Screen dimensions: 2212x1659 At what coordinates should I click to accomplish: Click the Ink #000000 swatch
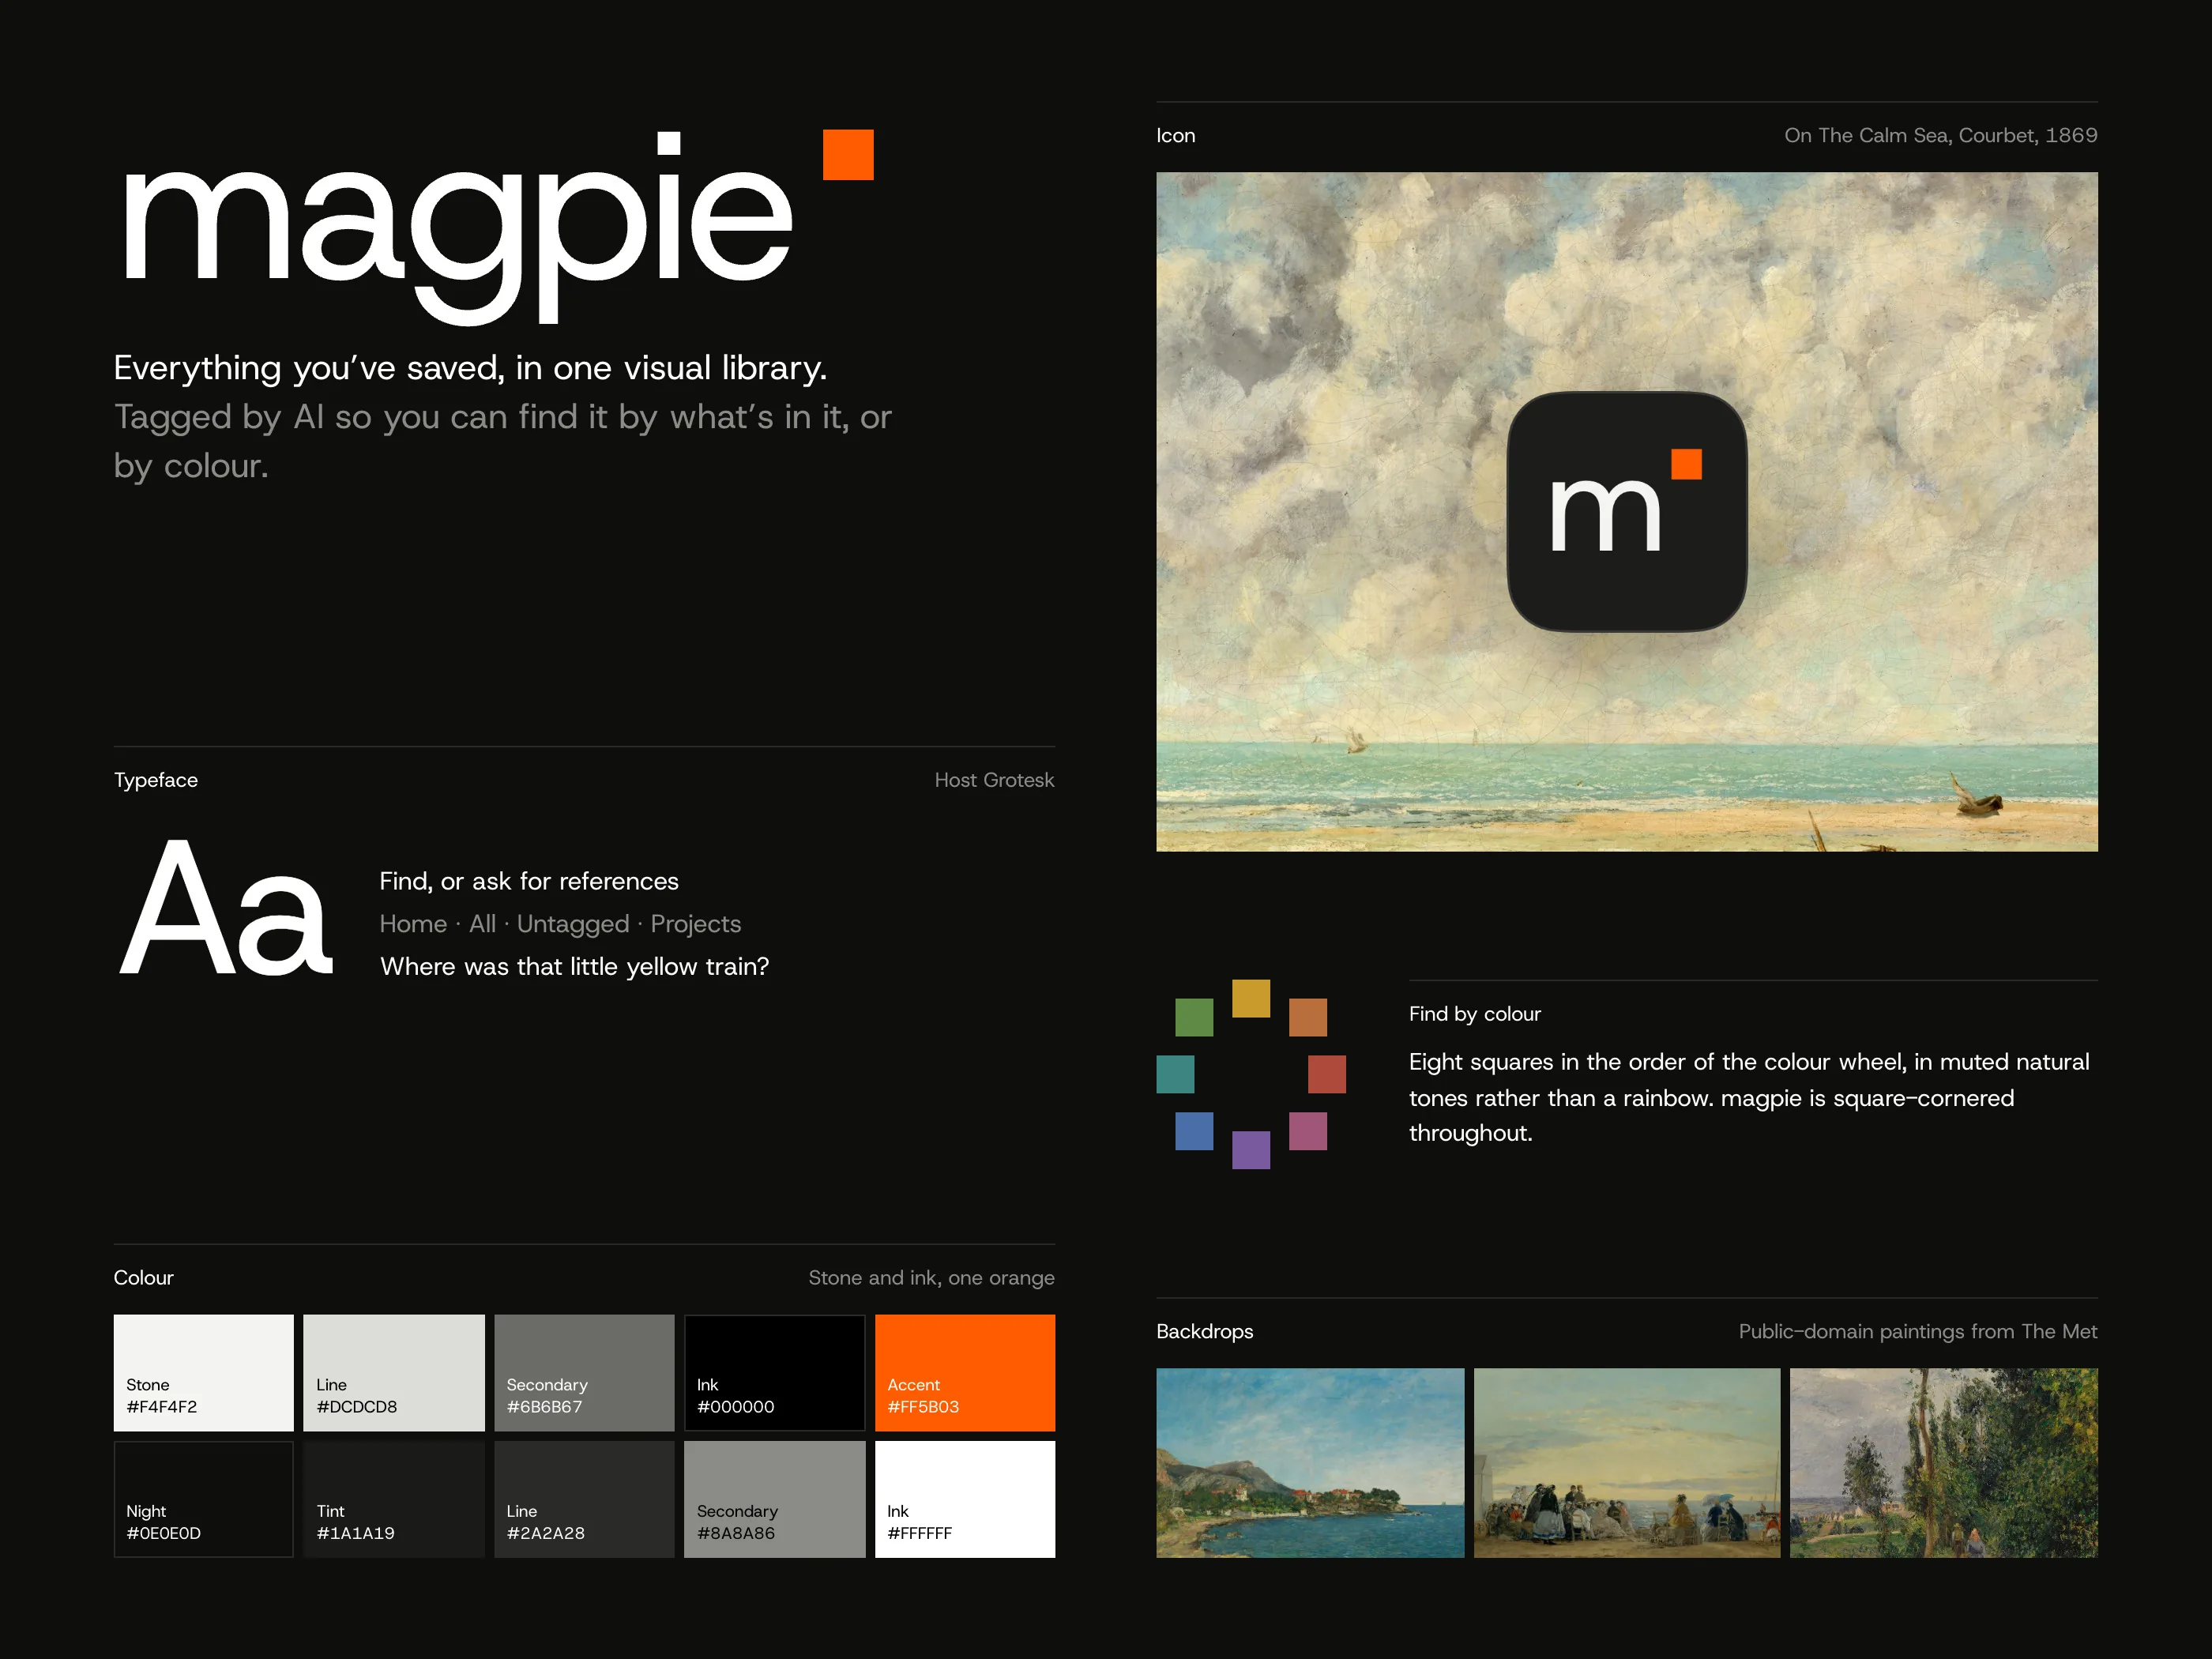pos(774,1372)
